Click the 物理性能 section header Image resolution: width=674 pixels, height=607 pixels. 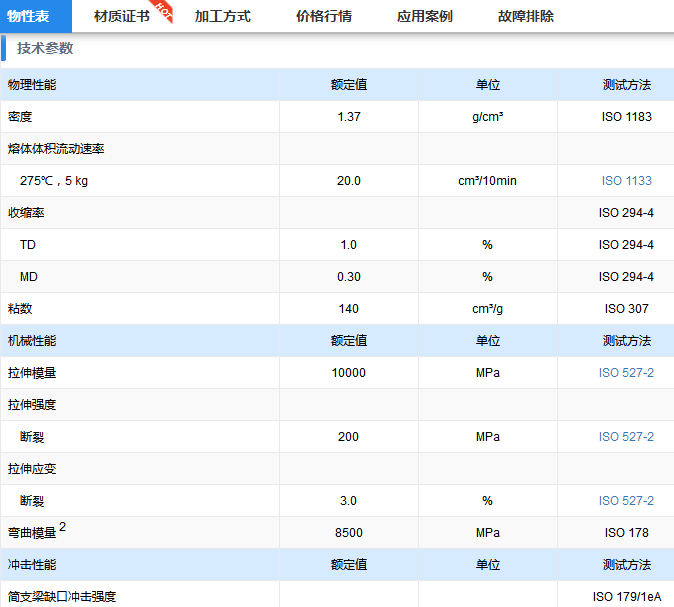click(x=32, y=85)
